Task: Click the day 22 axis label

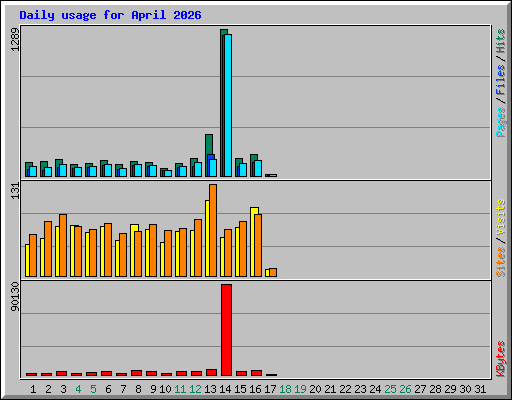Action: click(x=345, y=389)
